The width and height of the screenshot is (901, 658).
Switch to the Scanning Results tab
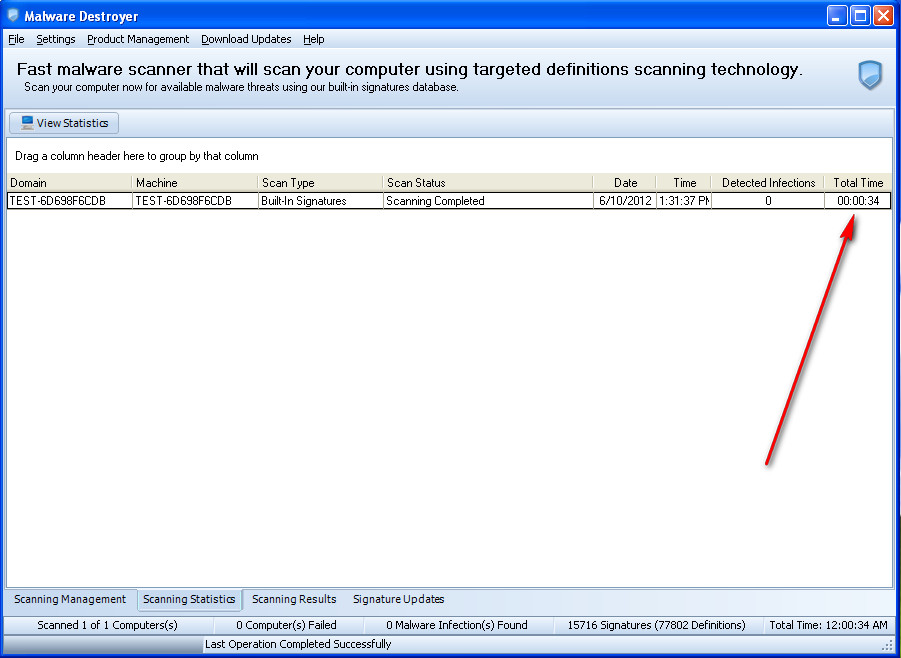pyautogui.click(x=294, y=599)
